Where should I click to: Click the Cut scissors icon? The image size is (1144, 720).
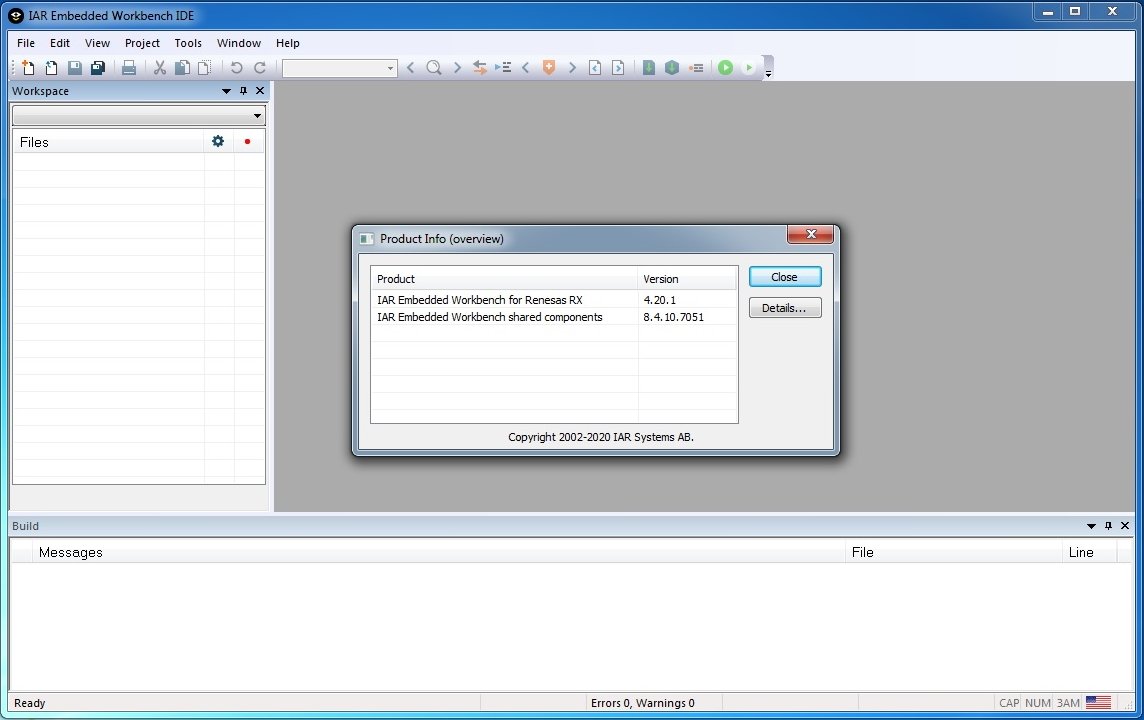click(x=159, y=68)
